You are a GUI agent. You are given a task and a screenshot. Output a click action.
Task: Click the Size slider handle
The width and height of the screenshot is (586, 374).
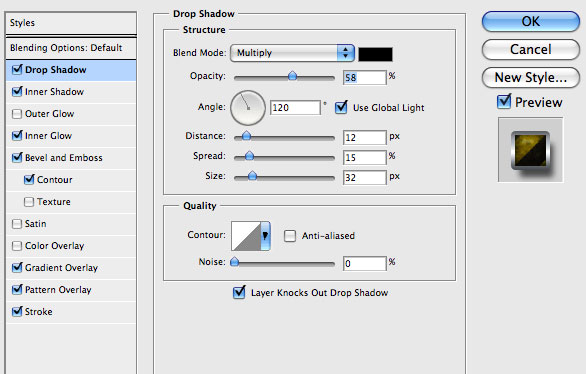tap(252, 176)
